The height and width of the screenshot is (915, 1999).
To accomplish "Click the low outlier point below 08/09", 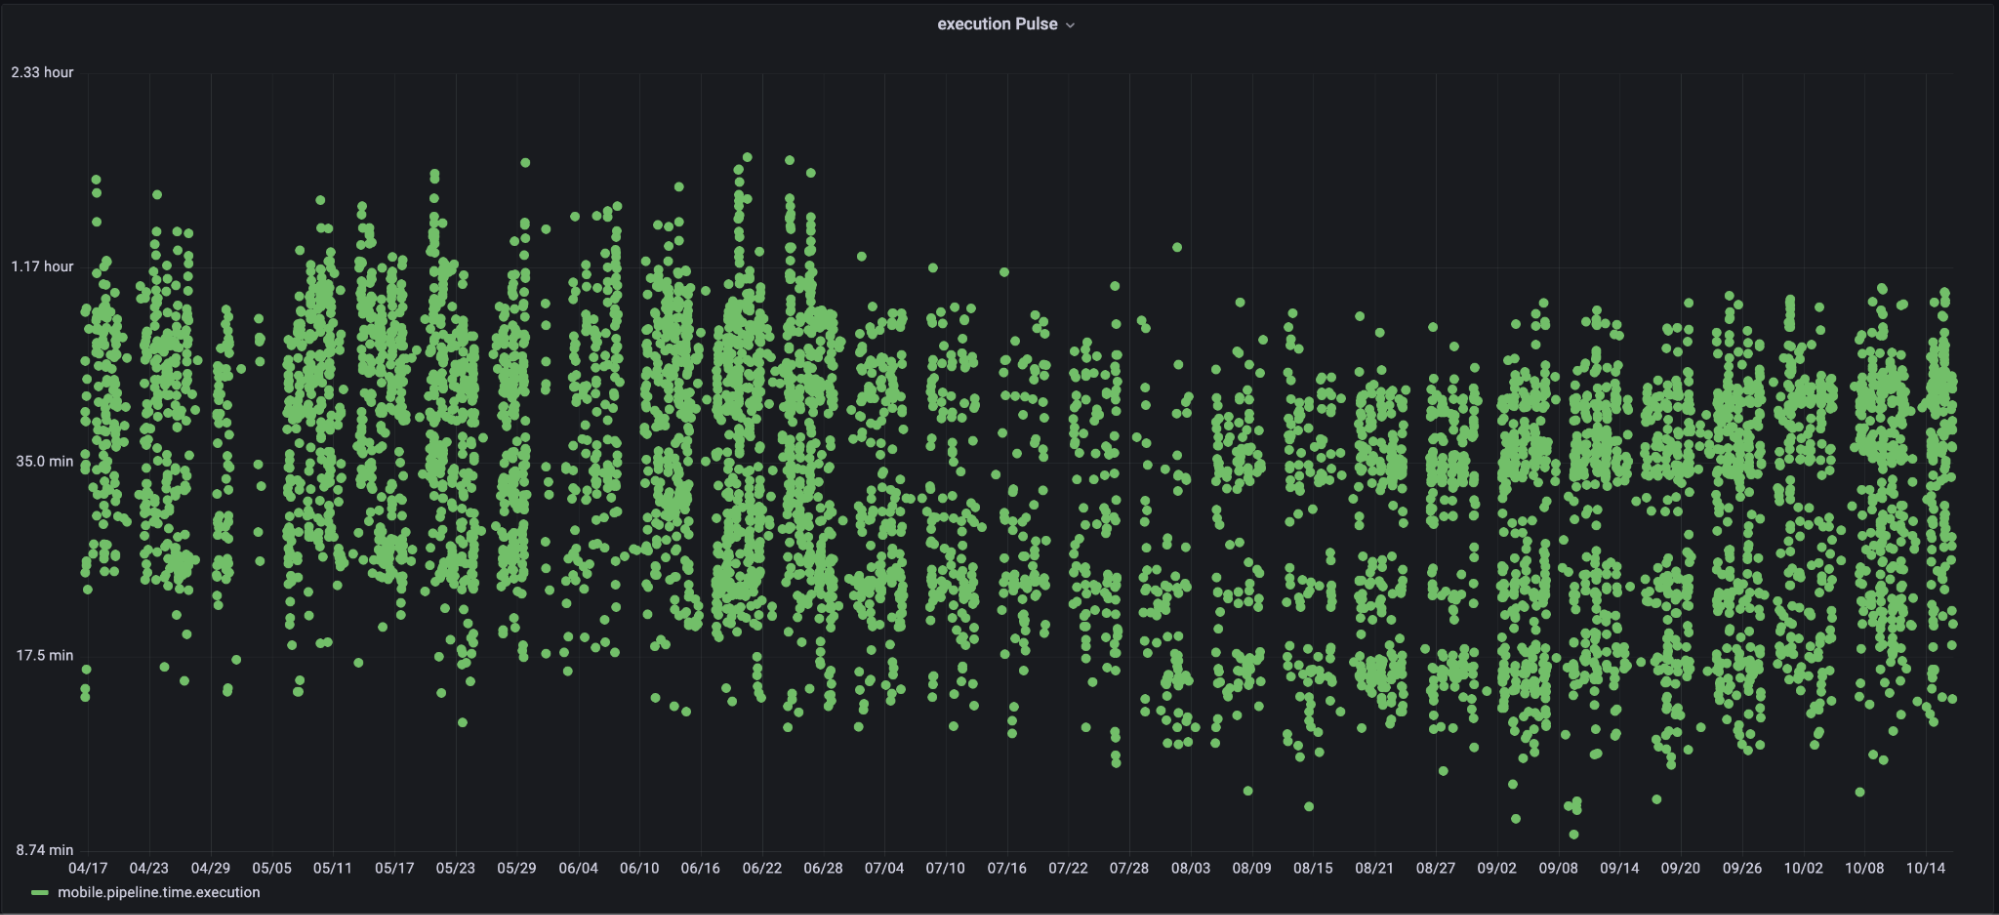I will click(1248, 791).
